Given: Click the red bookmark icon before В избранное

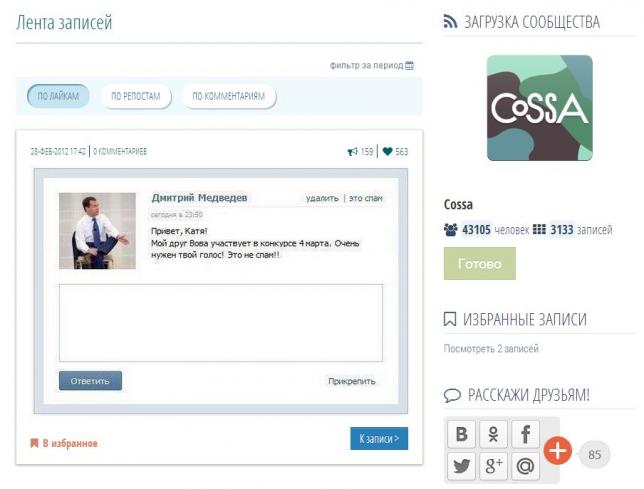Looking at the screenshot, I should click(34, 443).
